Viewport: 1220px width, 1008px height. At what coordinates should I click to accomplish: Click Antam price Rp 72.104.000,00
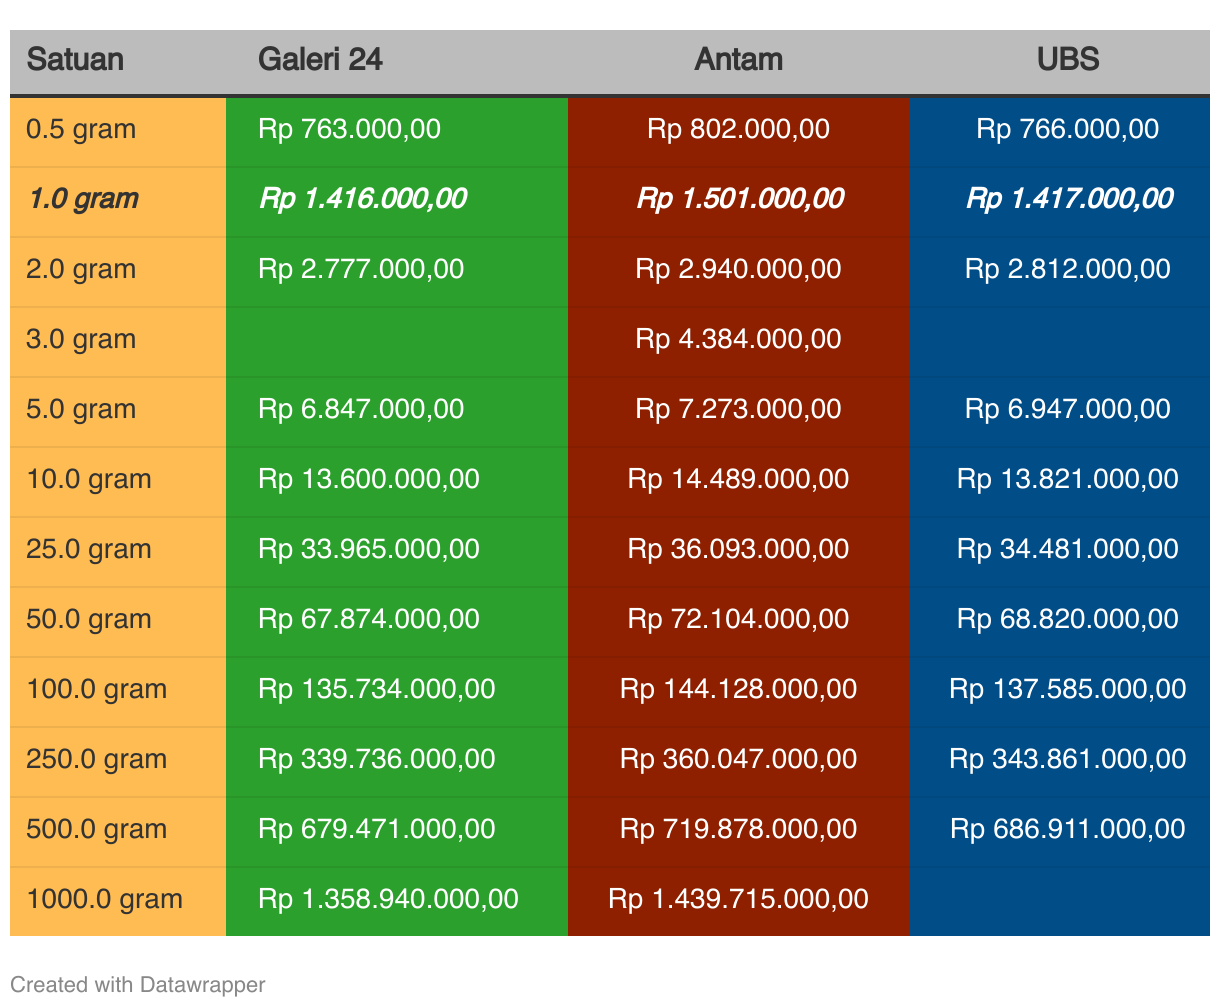[x=738, y=619]
